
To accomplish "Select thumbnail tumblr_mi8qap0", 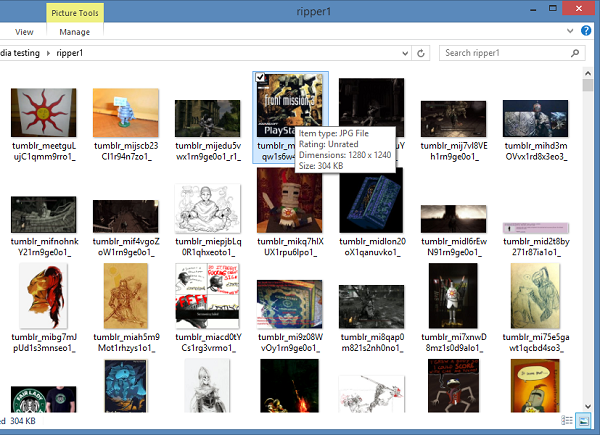I will (x=371, y=306).
